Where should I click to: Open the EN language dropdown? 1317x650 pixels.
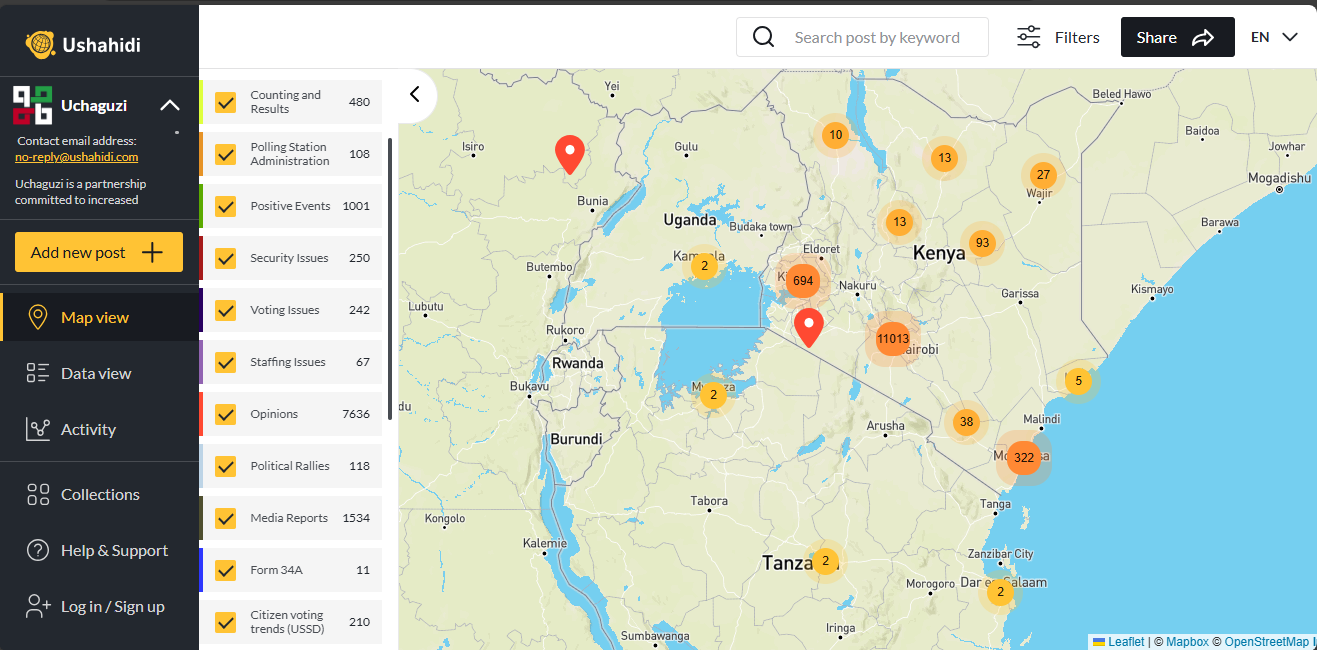pos(1274,37)
